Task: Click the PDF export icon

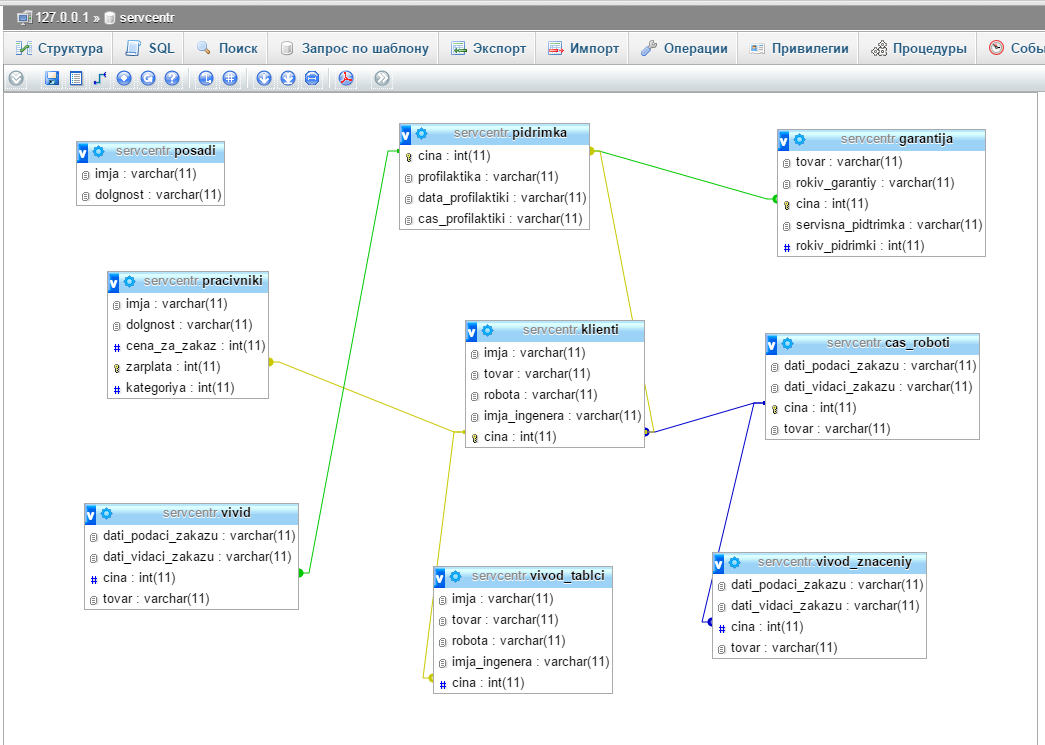Action: tap(346, 79)
